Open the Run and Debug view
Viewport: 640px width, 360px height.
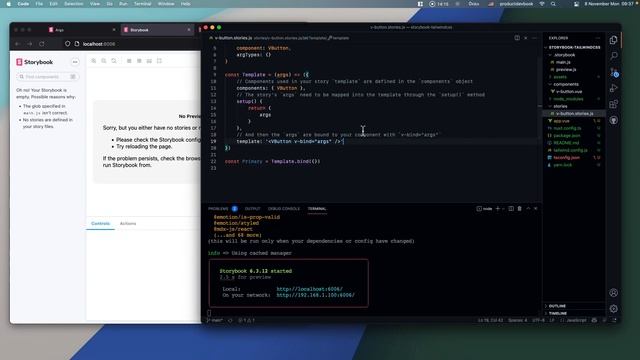(x=613, y=88)
